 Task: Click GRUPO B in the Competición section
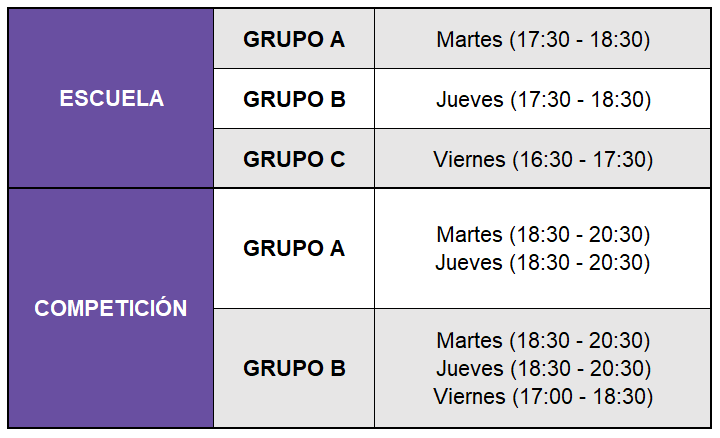[294, 368]
